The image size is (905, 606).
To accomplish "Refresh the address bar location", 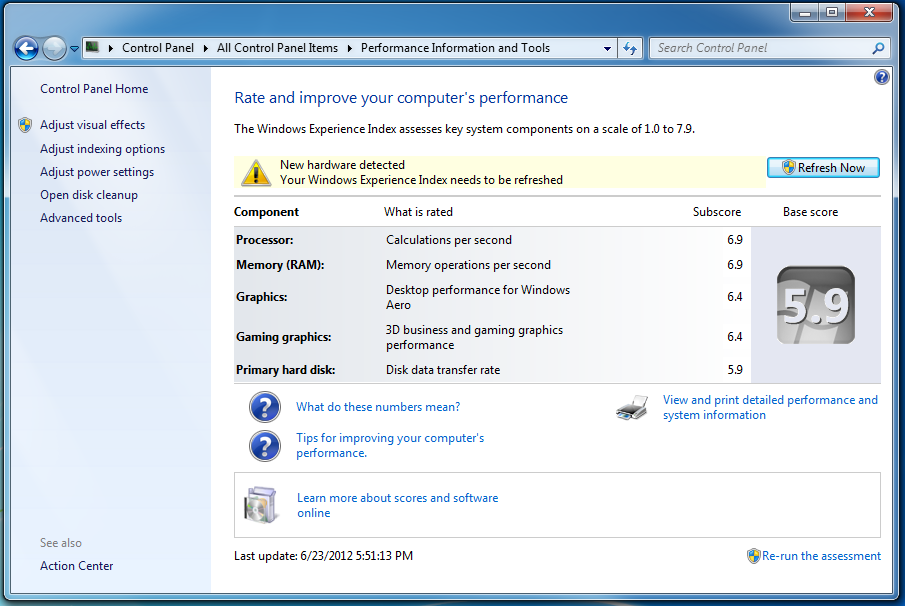I will (630, 48).
